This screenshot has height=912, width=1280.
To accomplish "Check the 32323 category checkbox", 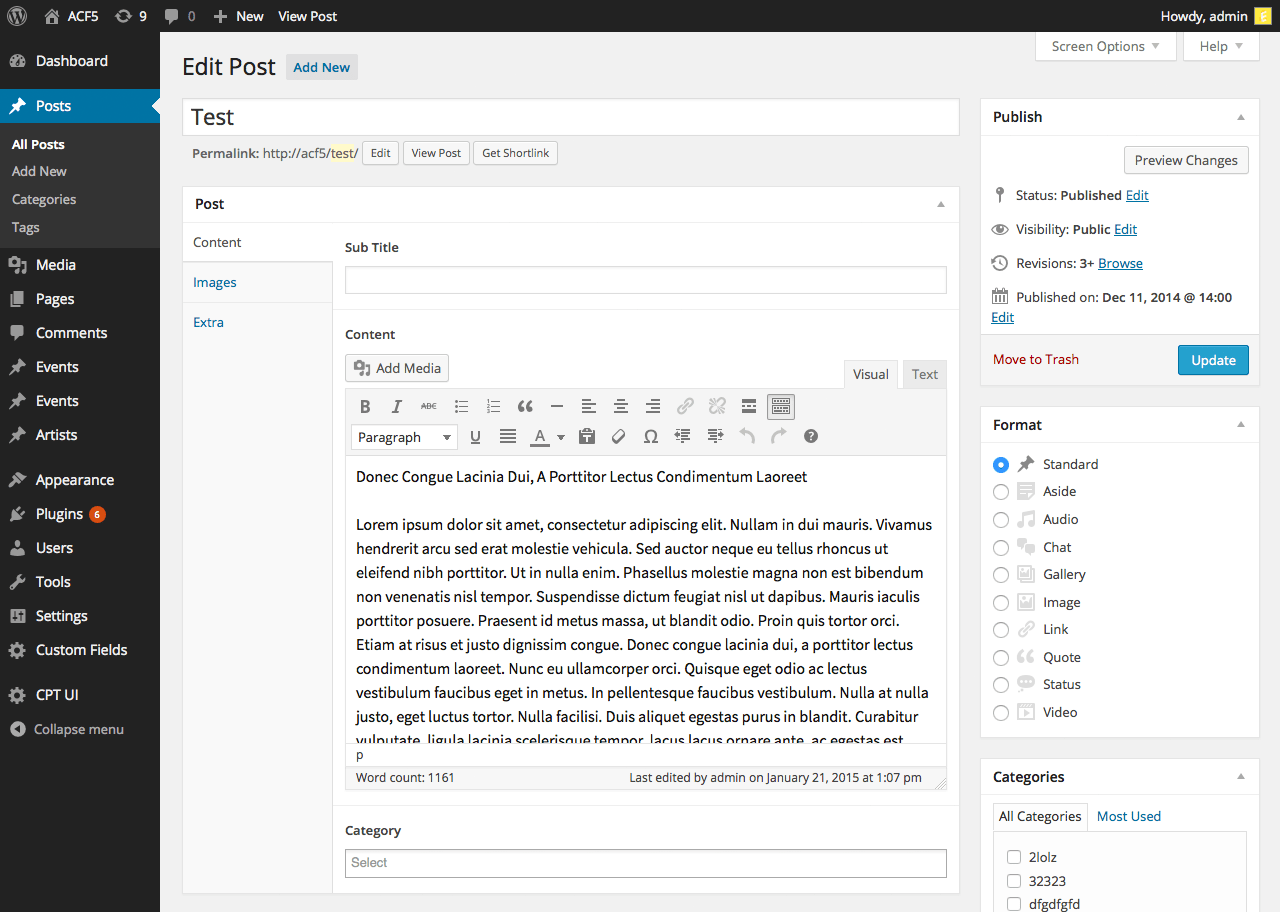I will pyautogui.click(x=1014, y=881).
